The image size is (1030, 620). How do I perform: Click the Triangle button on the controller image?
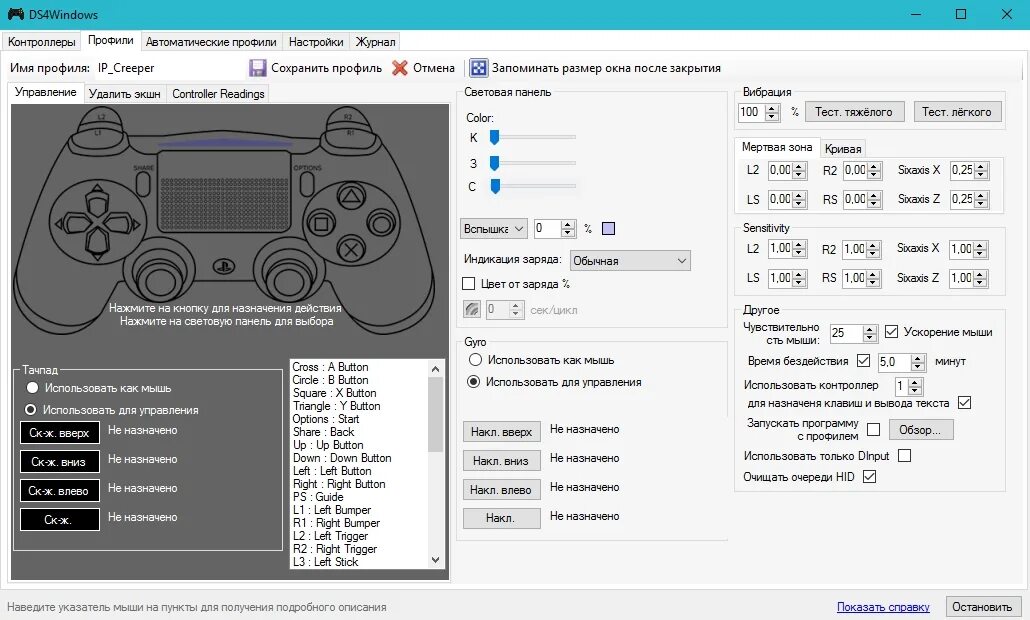coord(351,196)
